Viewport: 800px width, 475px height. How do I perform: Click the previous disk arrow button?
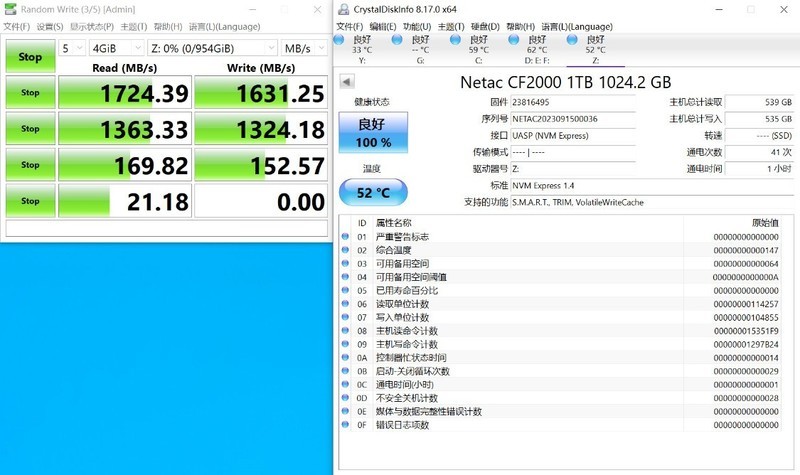click(x=346, y=82)
